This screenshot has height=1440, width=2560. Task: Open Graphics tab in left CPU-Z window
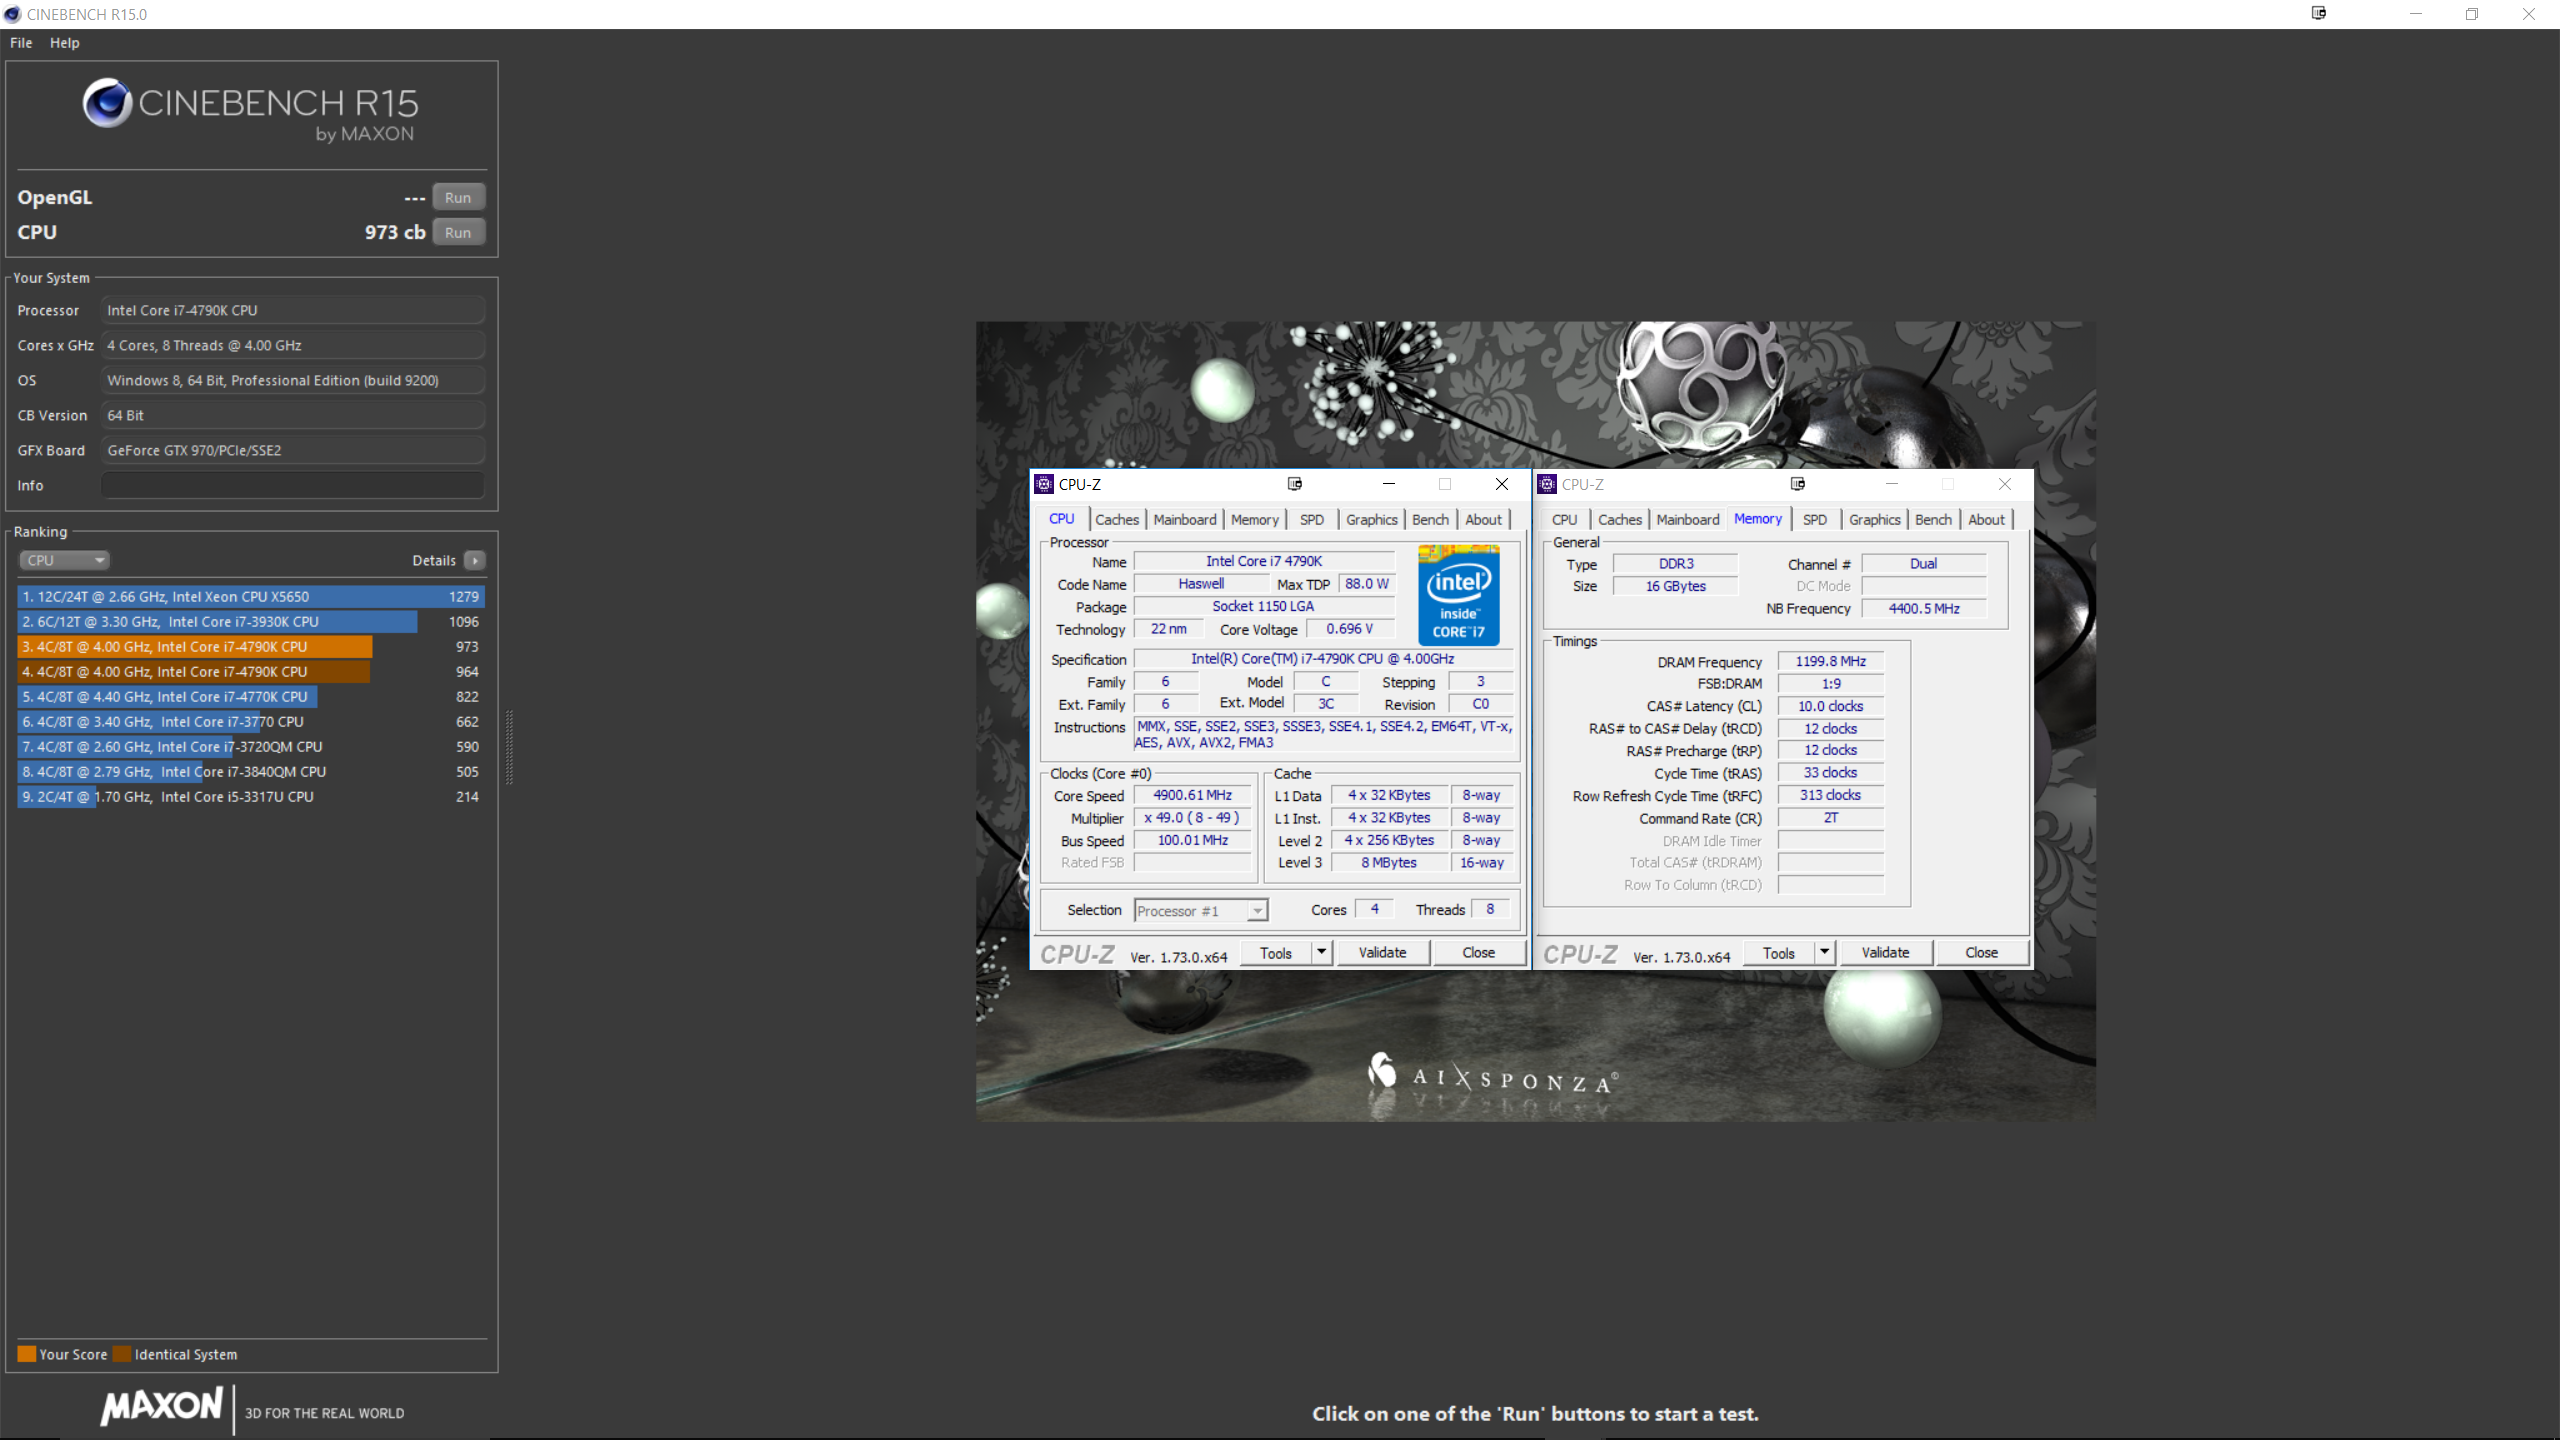click(x=1372, y=519)
